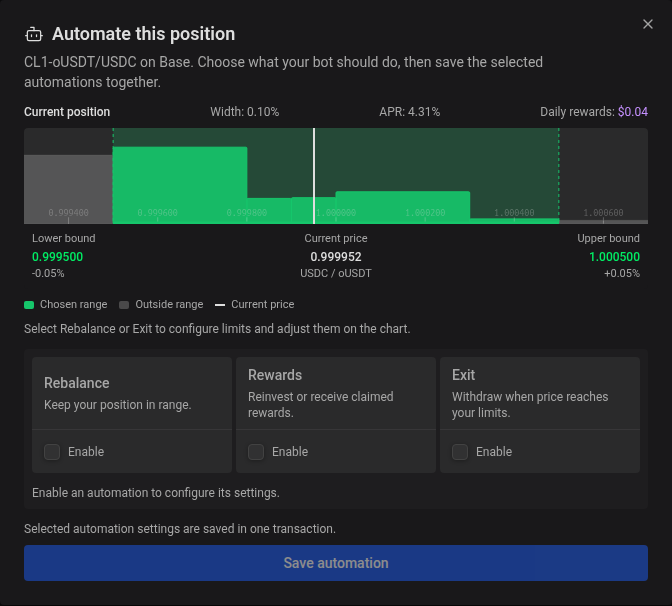The height and width of the screenshot is (606, 672).
Task: Click the robot icon beside the title
Action: [34, 34]
